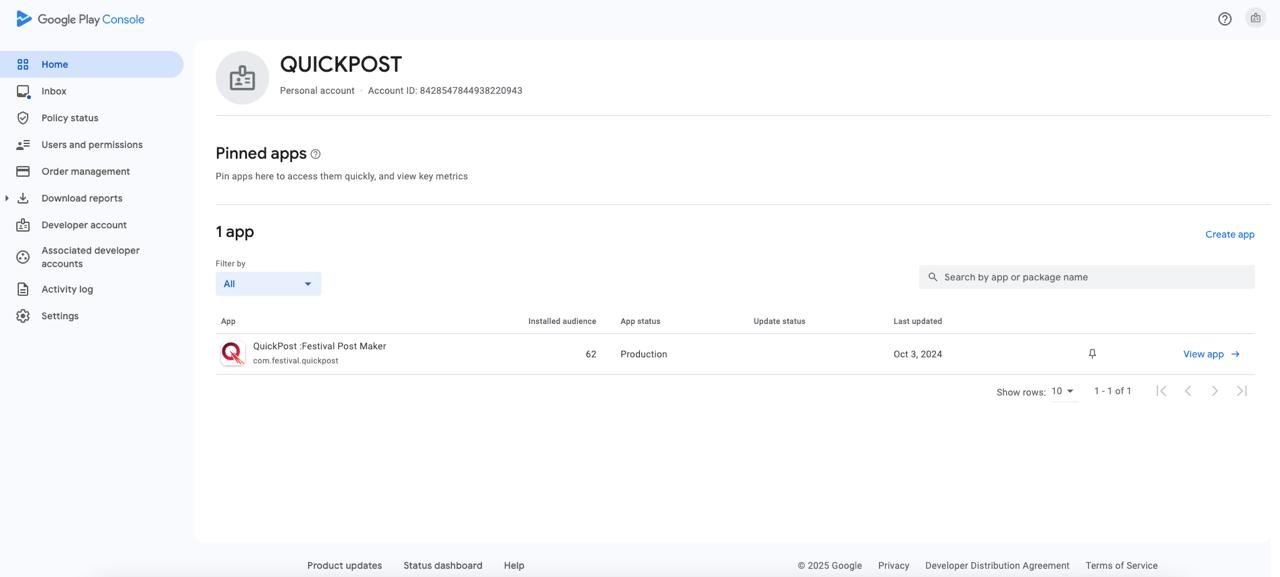Open the developer account avatar menu
Viewport: 1280px width, 577px height.
point(1256,18)
